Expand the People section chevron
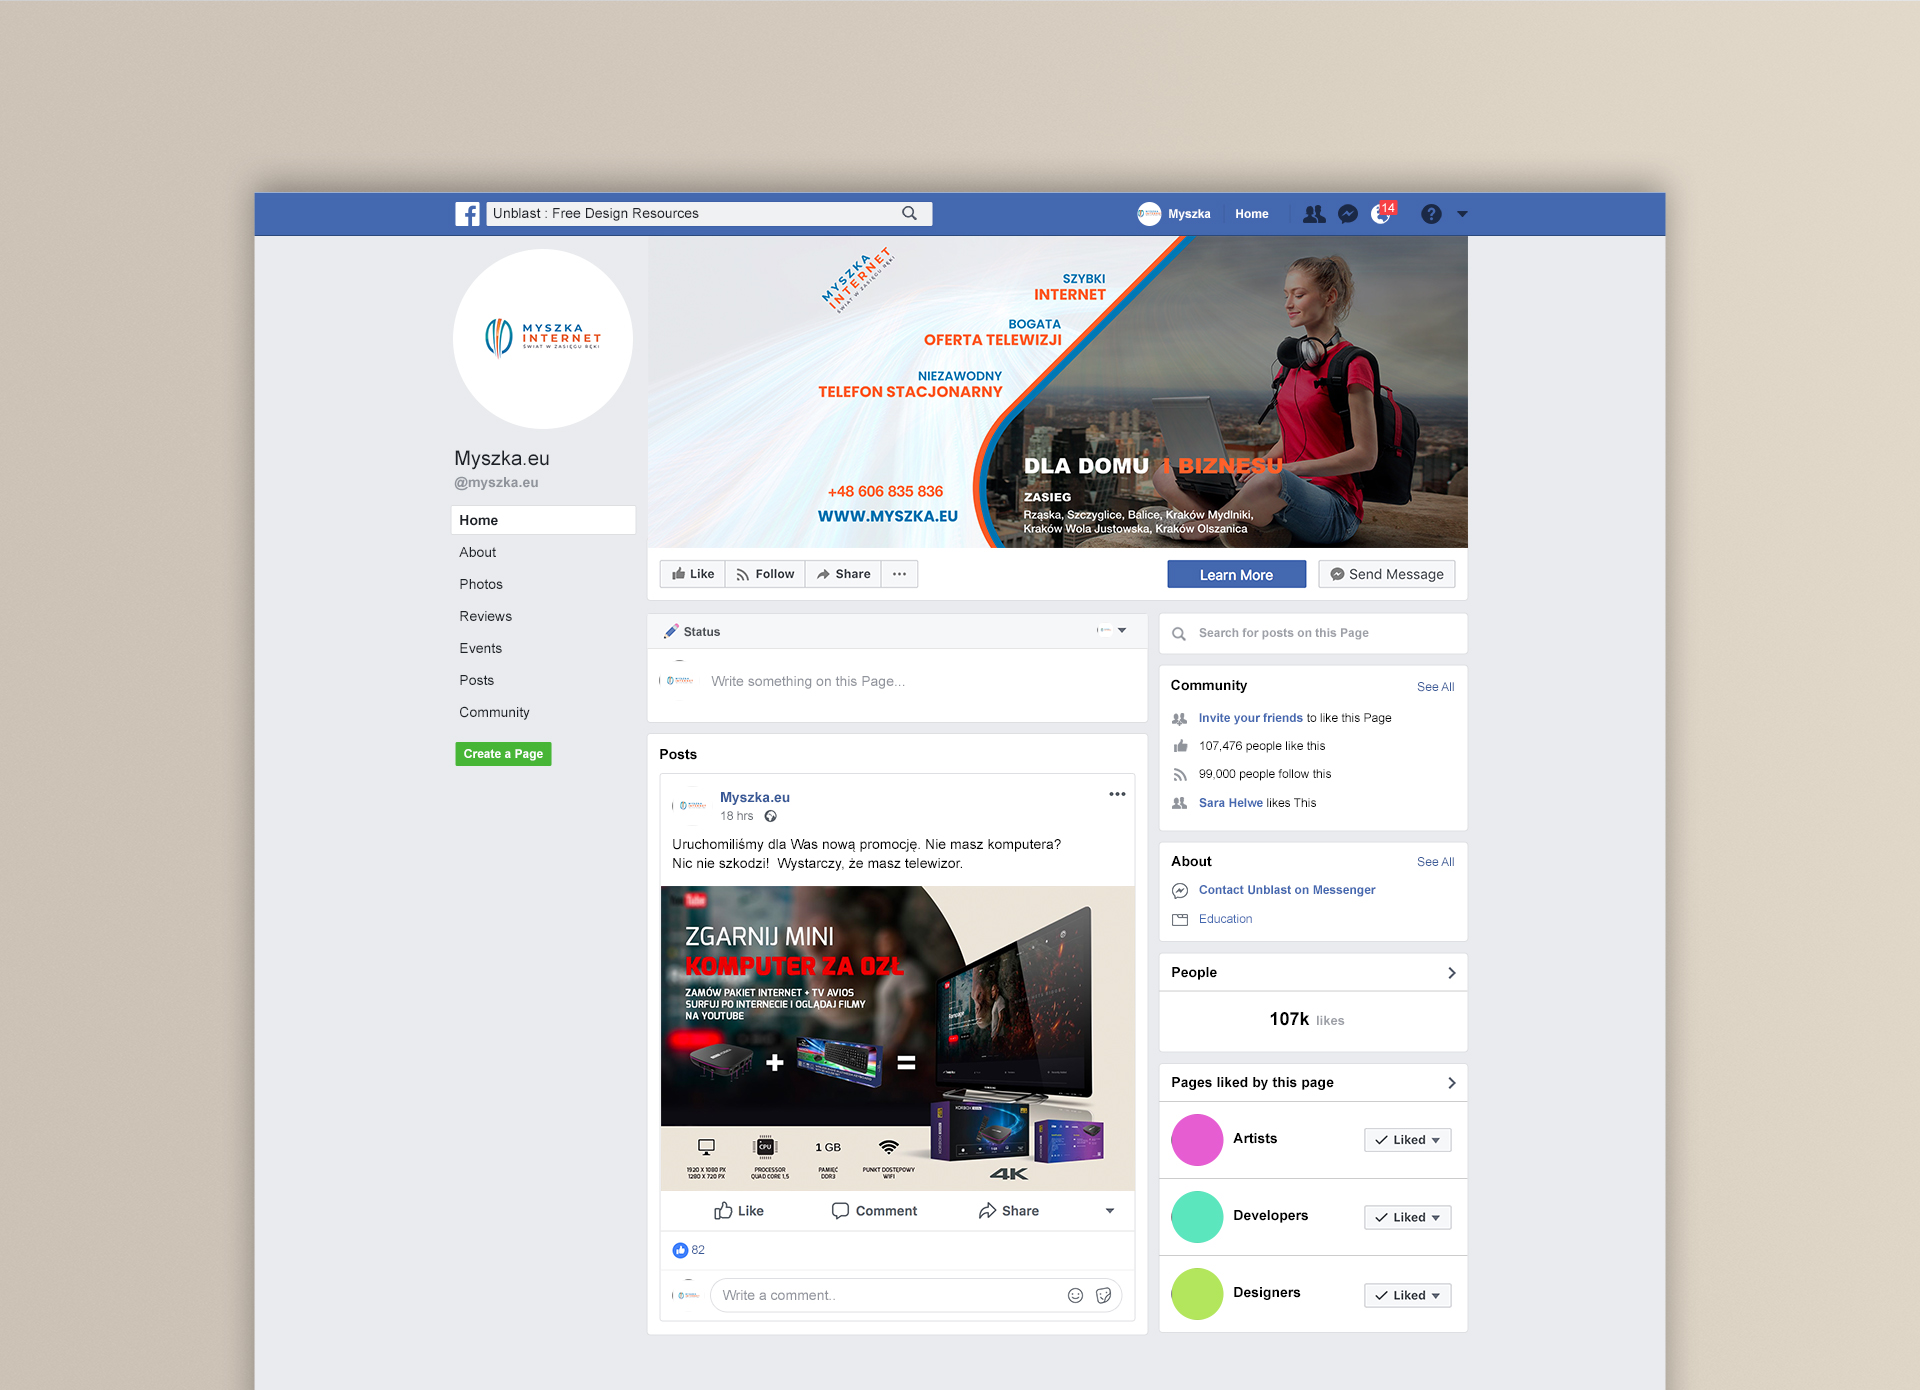1920x1390 pixels. 1452,973
